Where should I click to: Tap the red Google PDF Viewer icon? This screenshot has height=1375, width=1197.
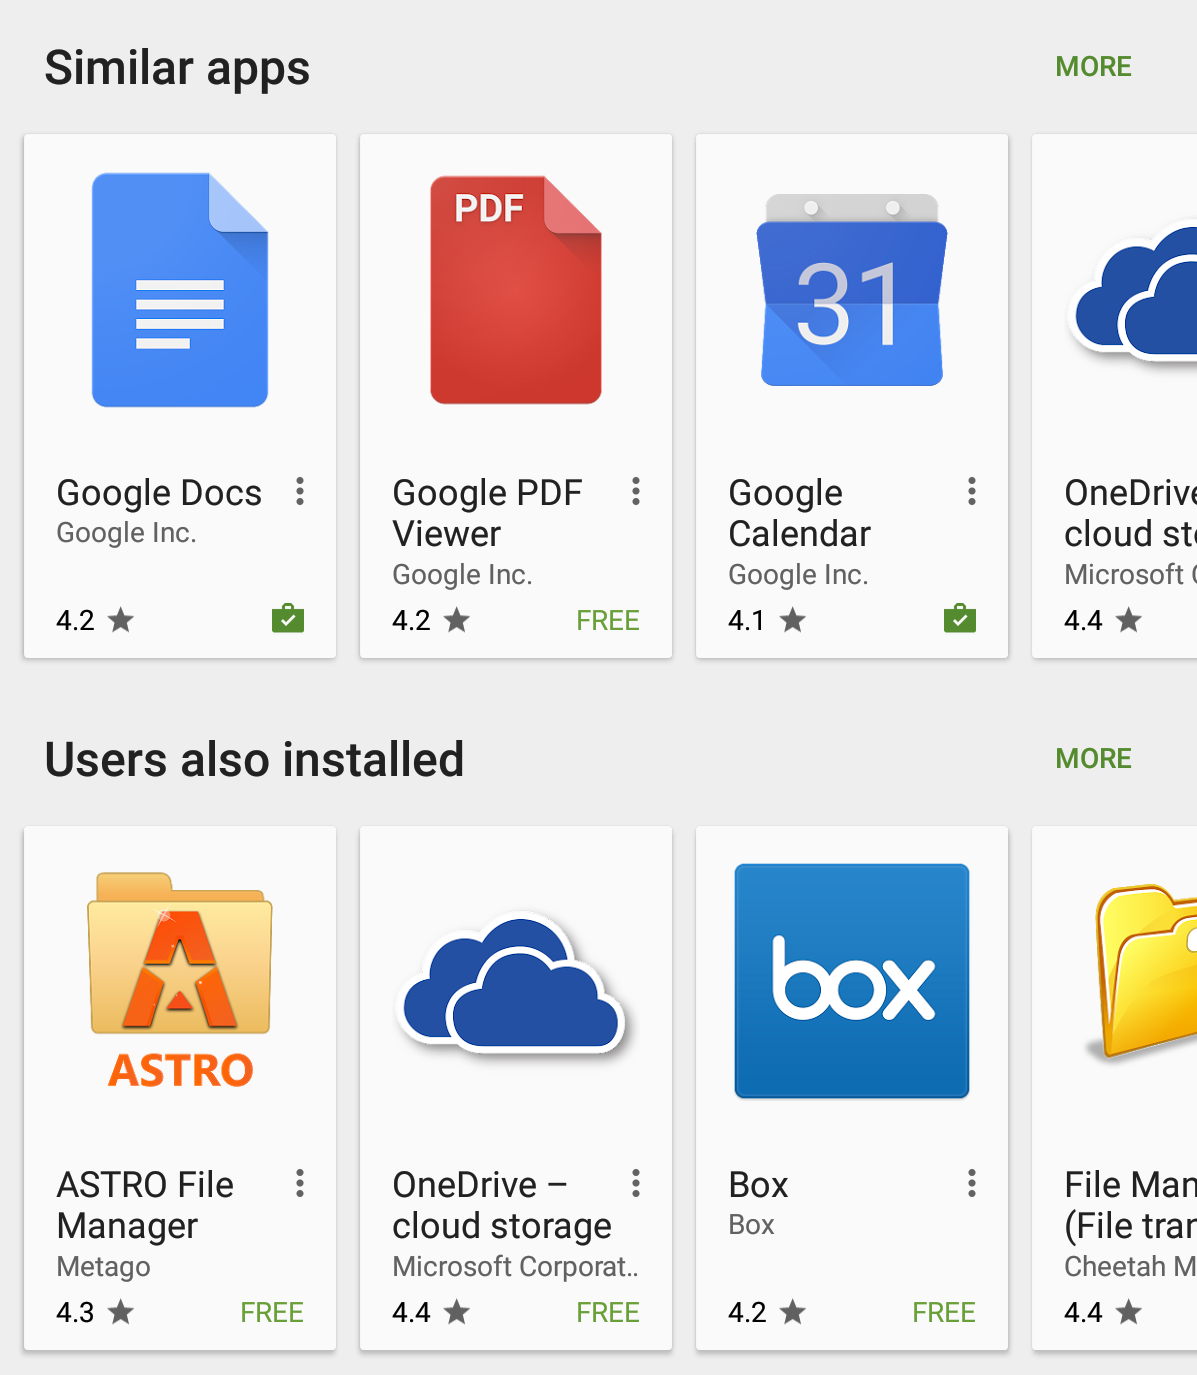pos(516,290)
